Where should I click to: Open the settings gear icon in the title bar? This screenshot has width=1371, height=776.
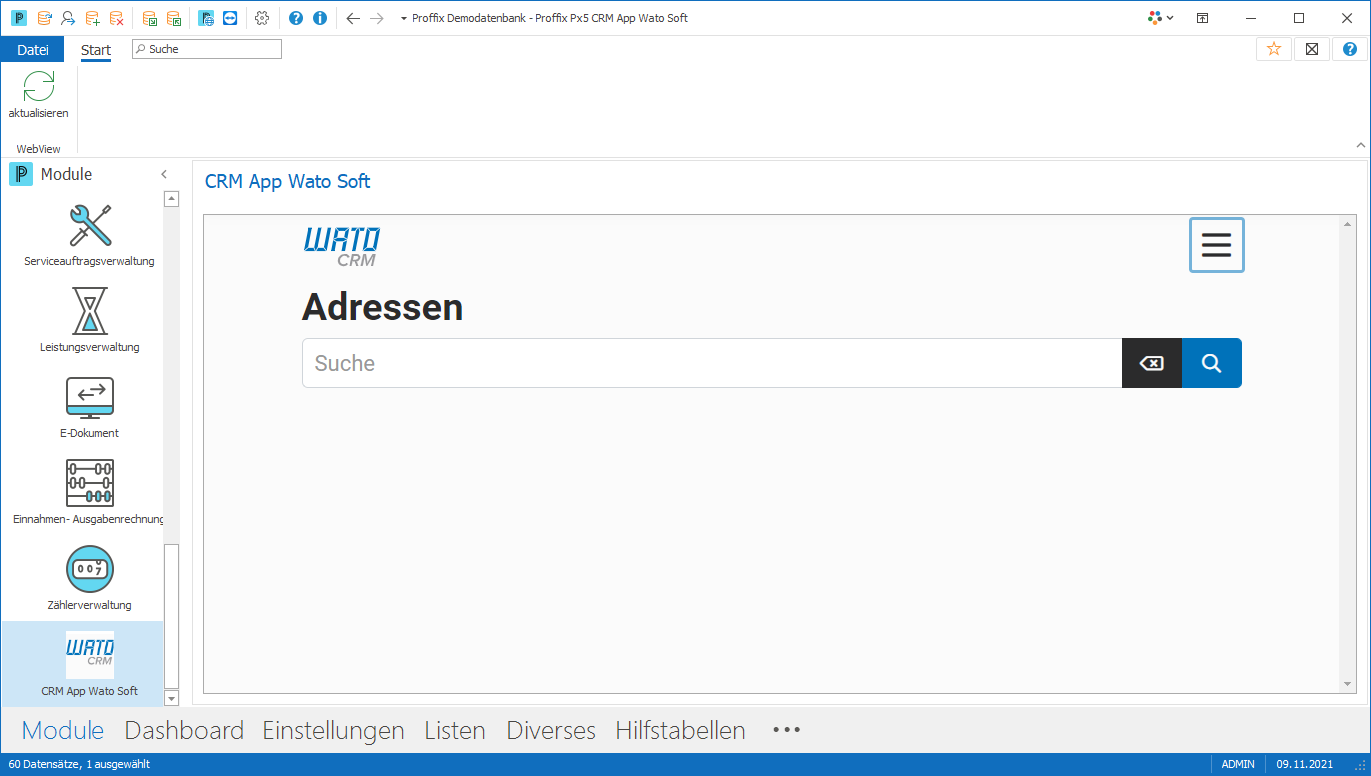pyautogui.click(x=263, y=18)
